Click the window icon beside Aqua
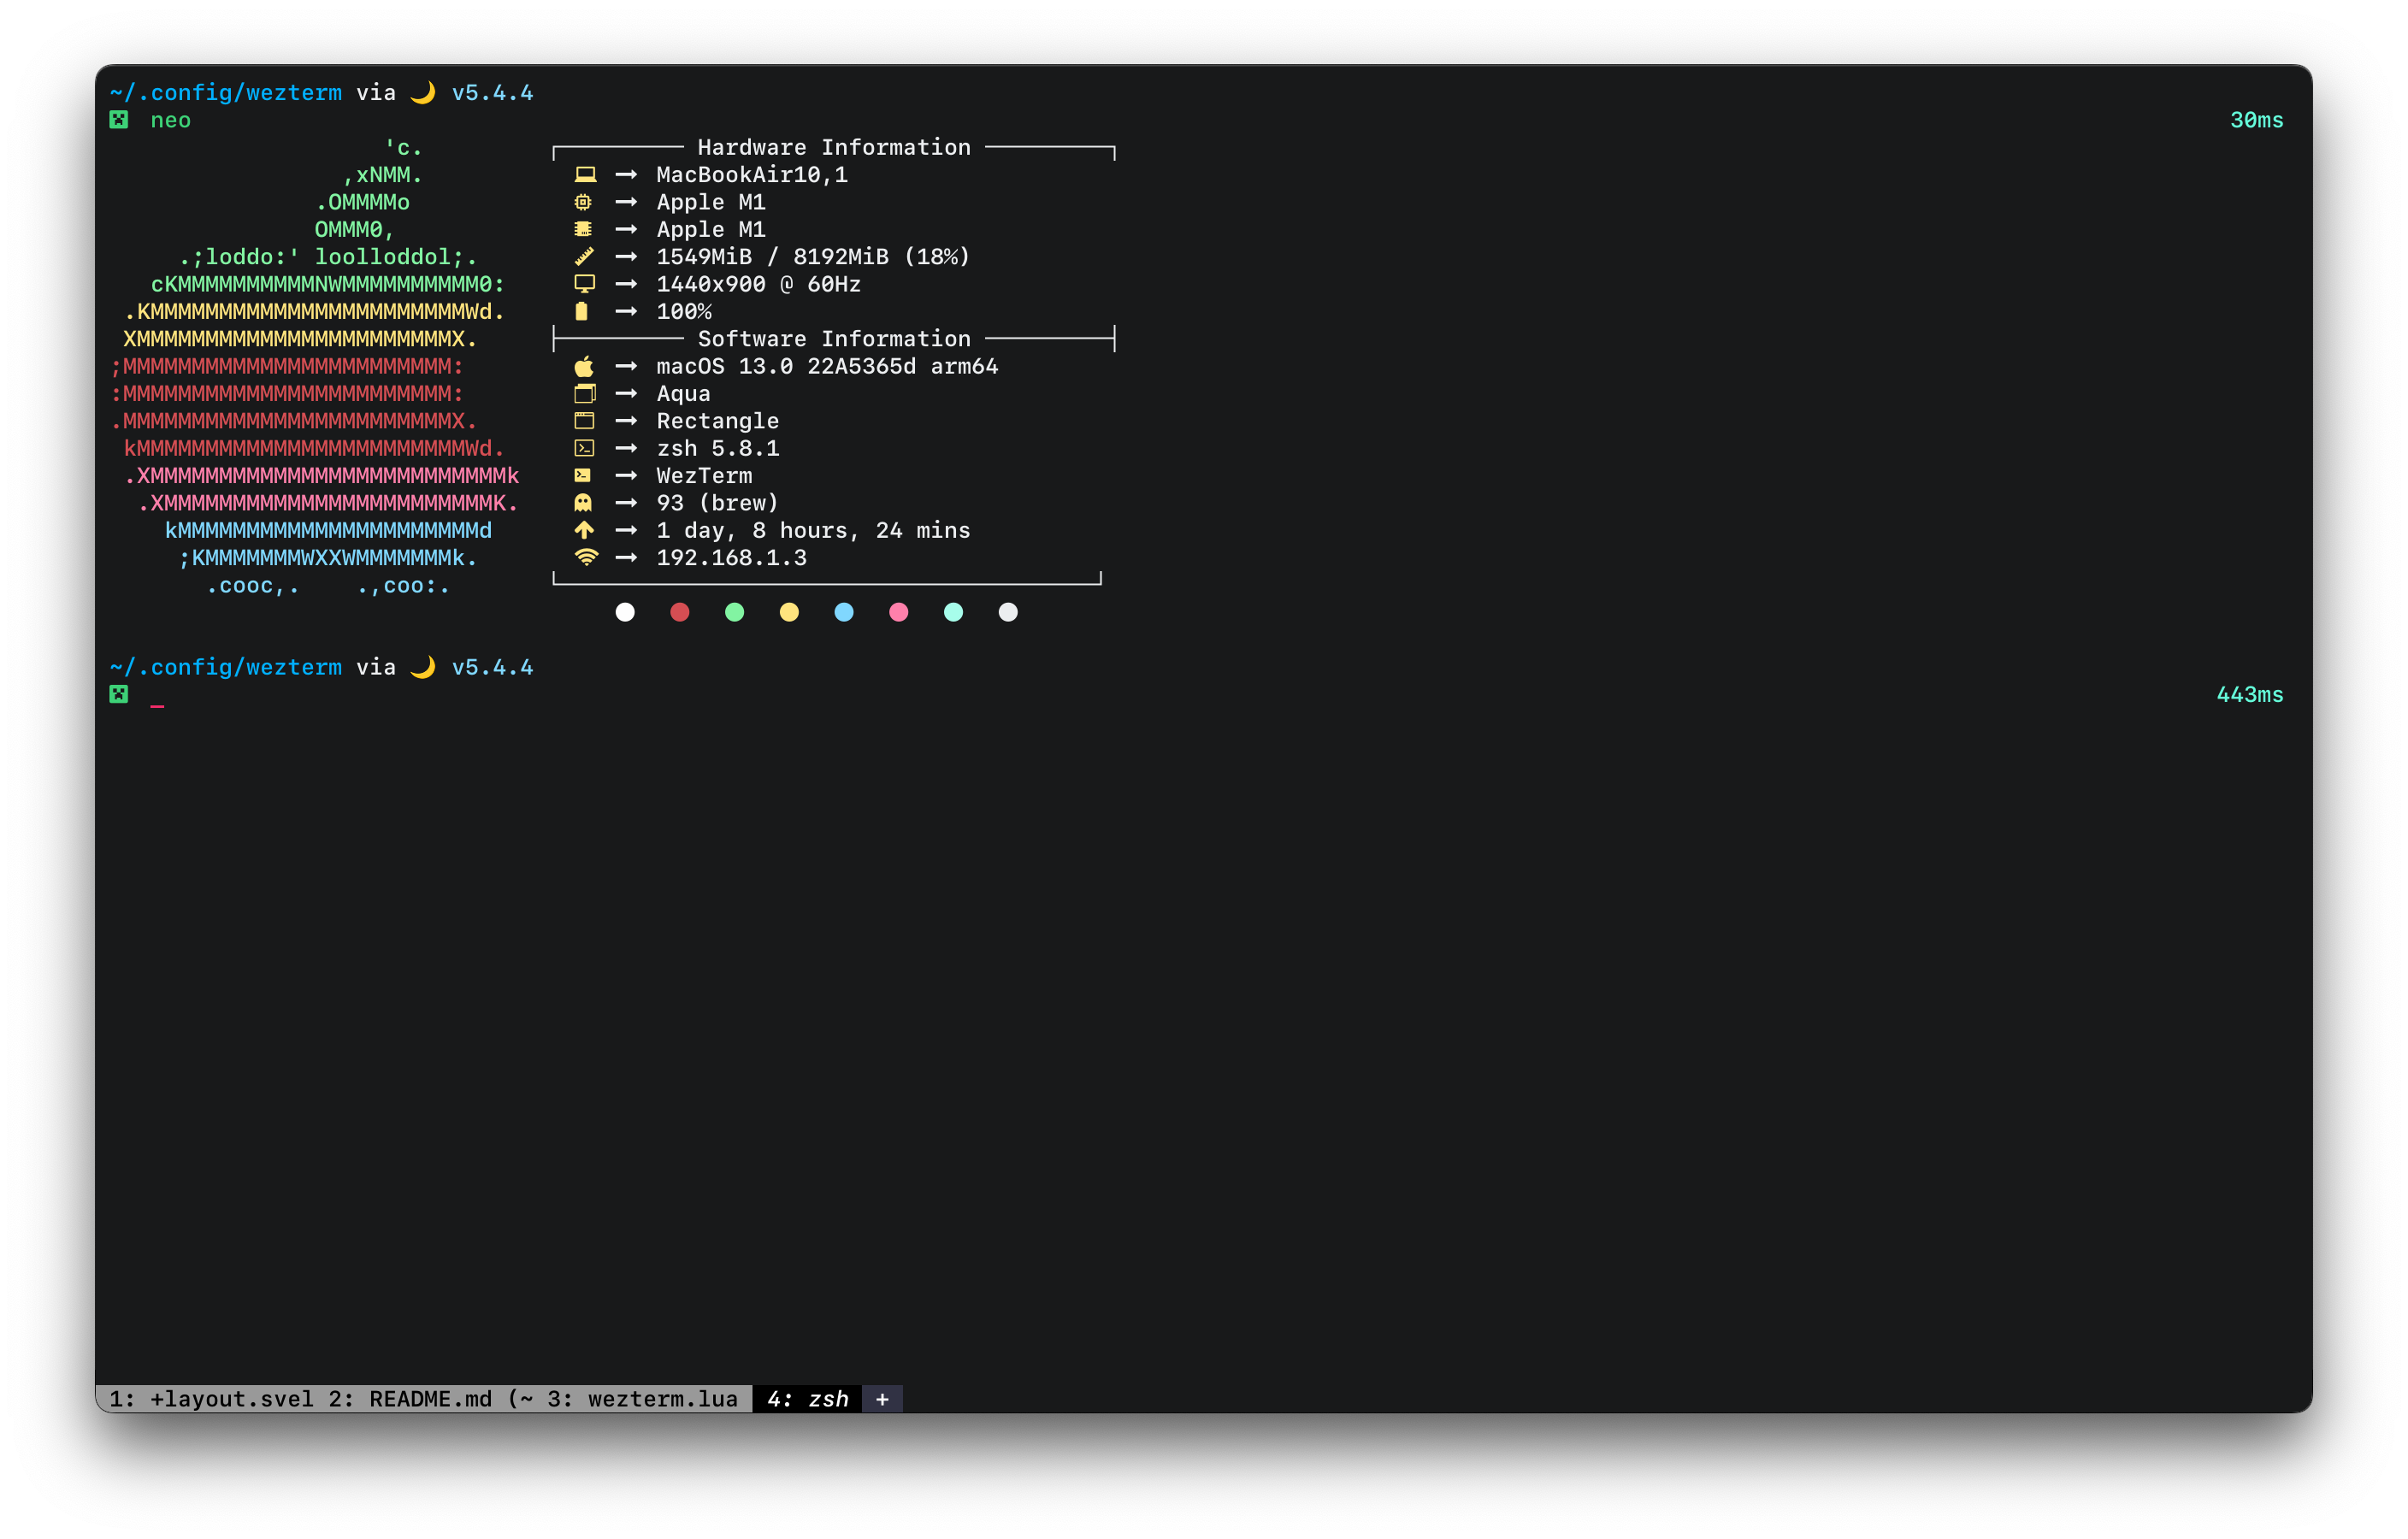Image resolution: width=2408 pixels, height=1539 pixels. (585, 394)
